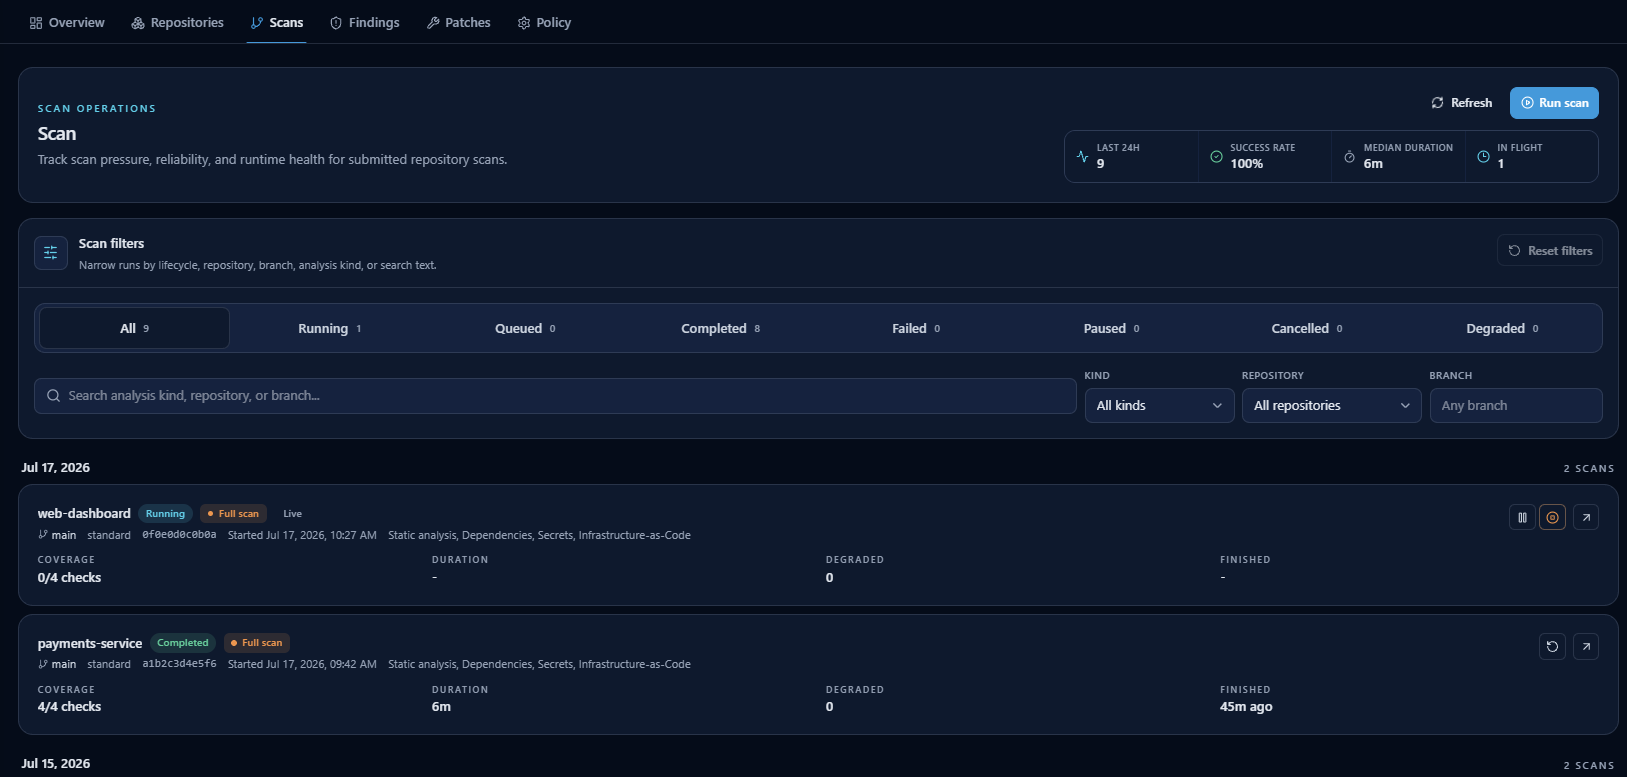Click the payments-service Full scan badge
The width and height of the screenshot is (1627, 777).
point(256,643)
